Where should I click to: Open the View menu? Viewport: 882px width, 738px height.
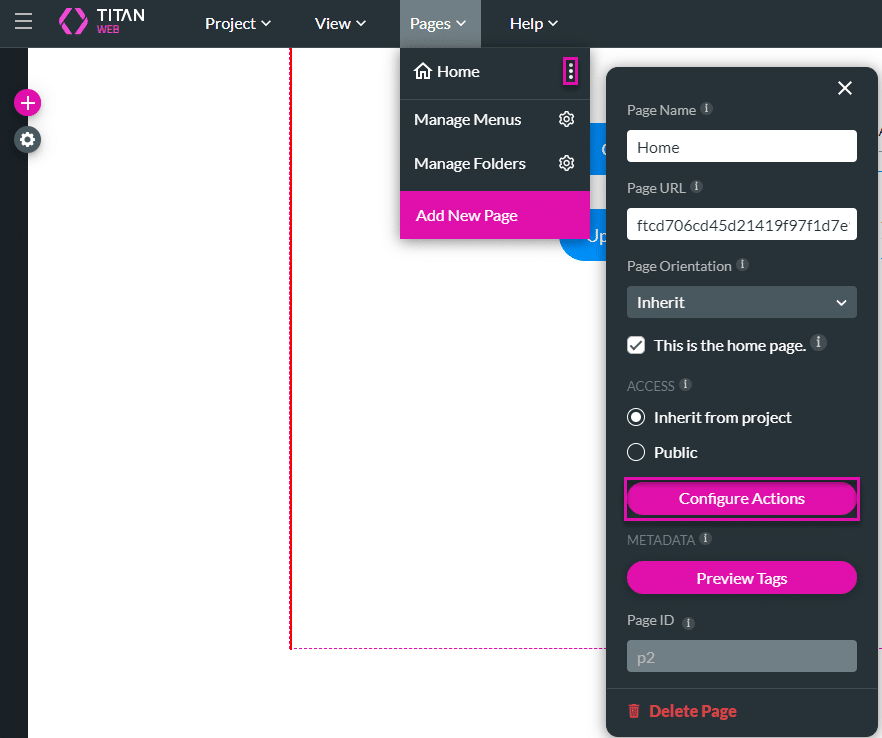tap(340, 23)
